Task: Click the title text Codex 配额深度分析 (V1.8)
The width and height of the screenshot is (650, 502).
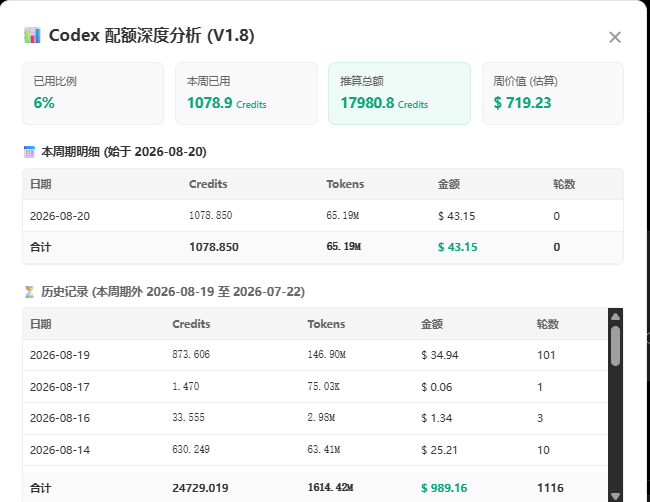Action: pos(151,36)
